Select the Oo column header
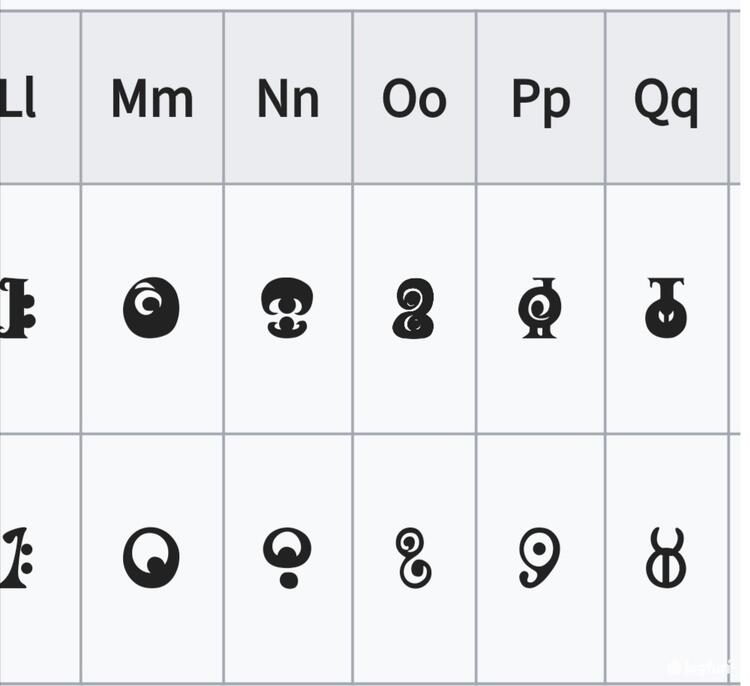The width and height of the screenshot is (750, 686). [x=414, y=98]
